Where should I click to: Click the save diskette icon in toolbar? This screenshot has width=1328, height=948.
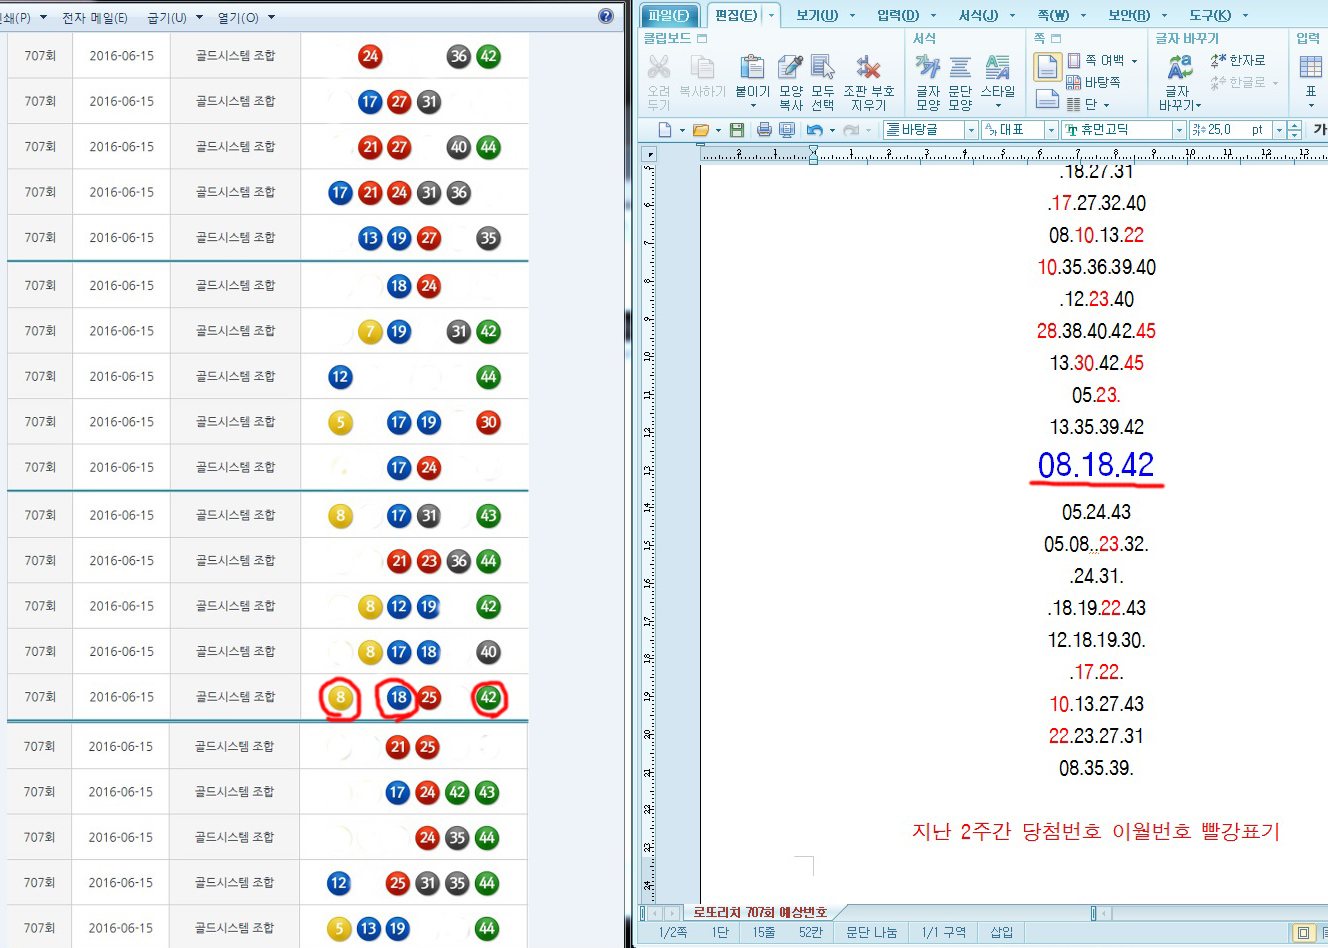[x=737, y=130]
